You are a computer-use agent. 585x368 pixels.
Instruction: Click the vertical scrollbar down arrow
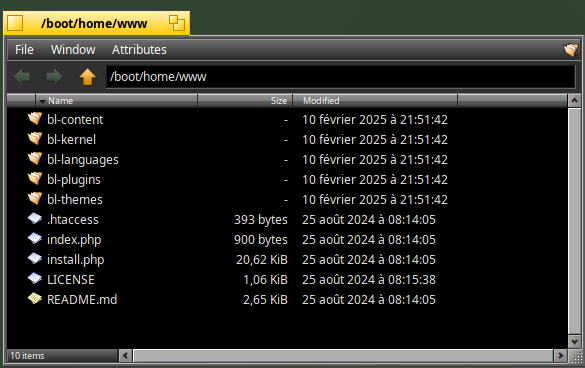pos(574,341)
